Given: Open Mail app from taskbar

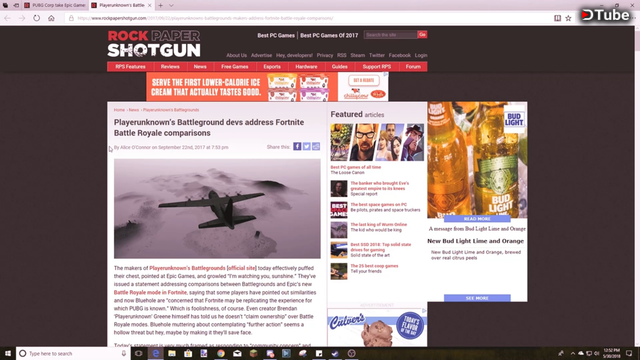Looking at the screenshot, I should point(237,353).
